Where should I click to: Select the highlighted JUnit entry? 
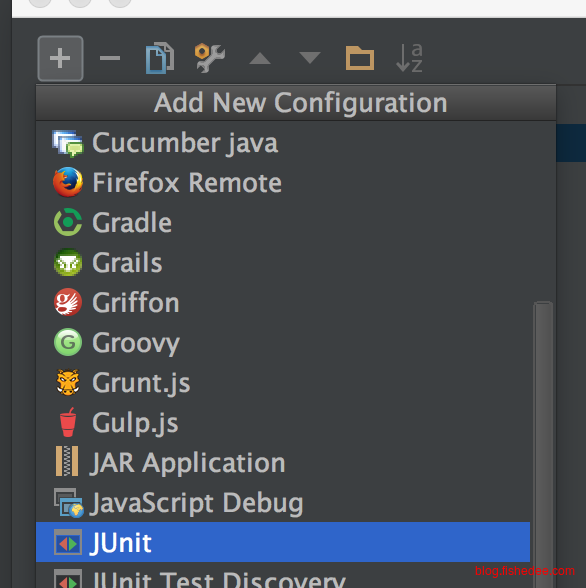(283, 542)
